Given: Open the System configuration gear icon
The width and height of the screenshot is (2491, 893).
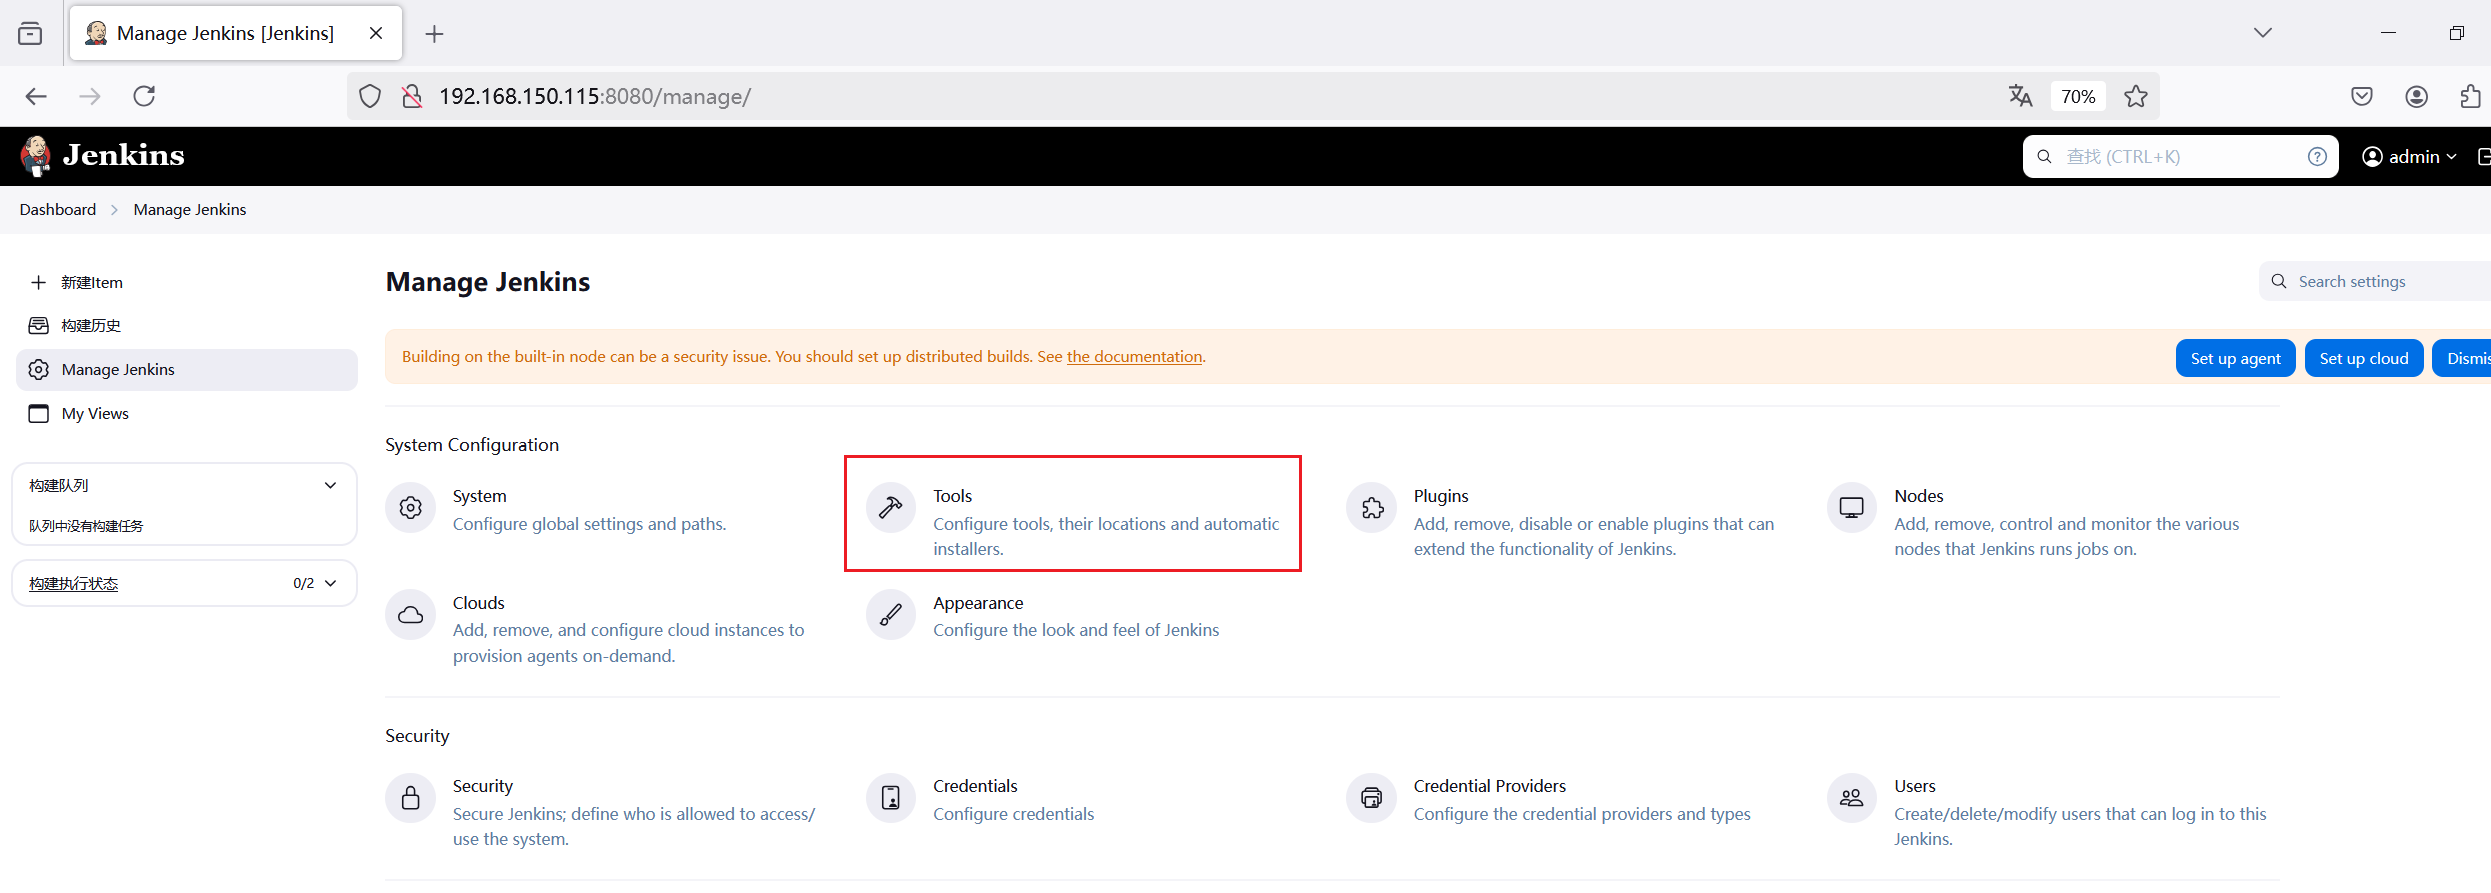Looking at the screenshot, I should (411, 508).
